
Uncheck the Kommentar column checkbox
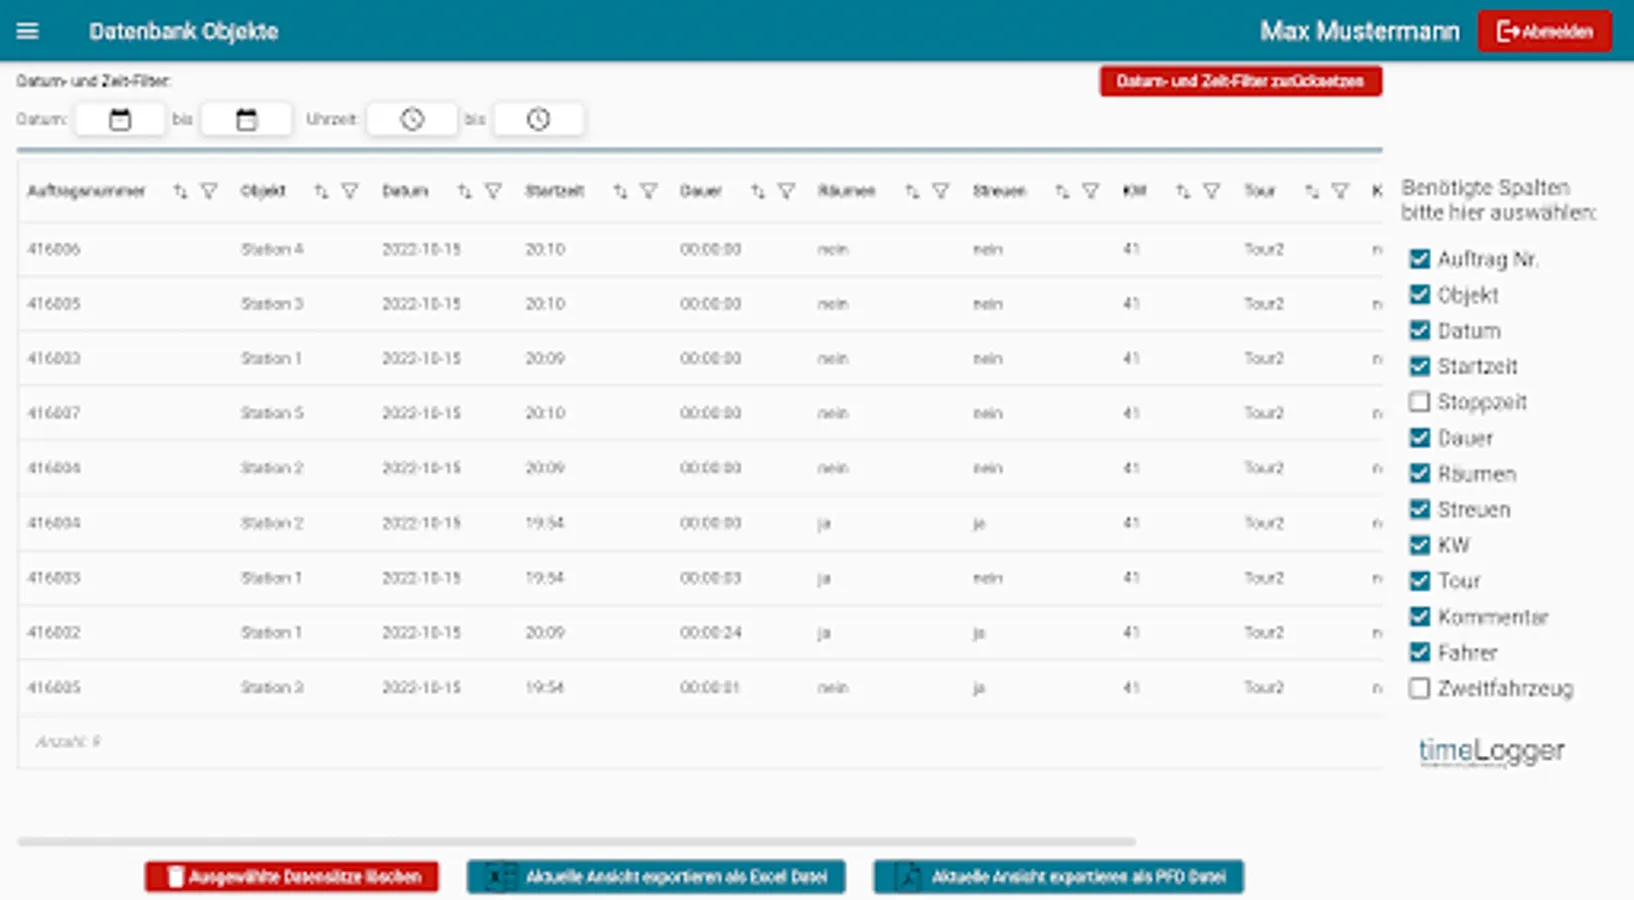coord(1419,617)
